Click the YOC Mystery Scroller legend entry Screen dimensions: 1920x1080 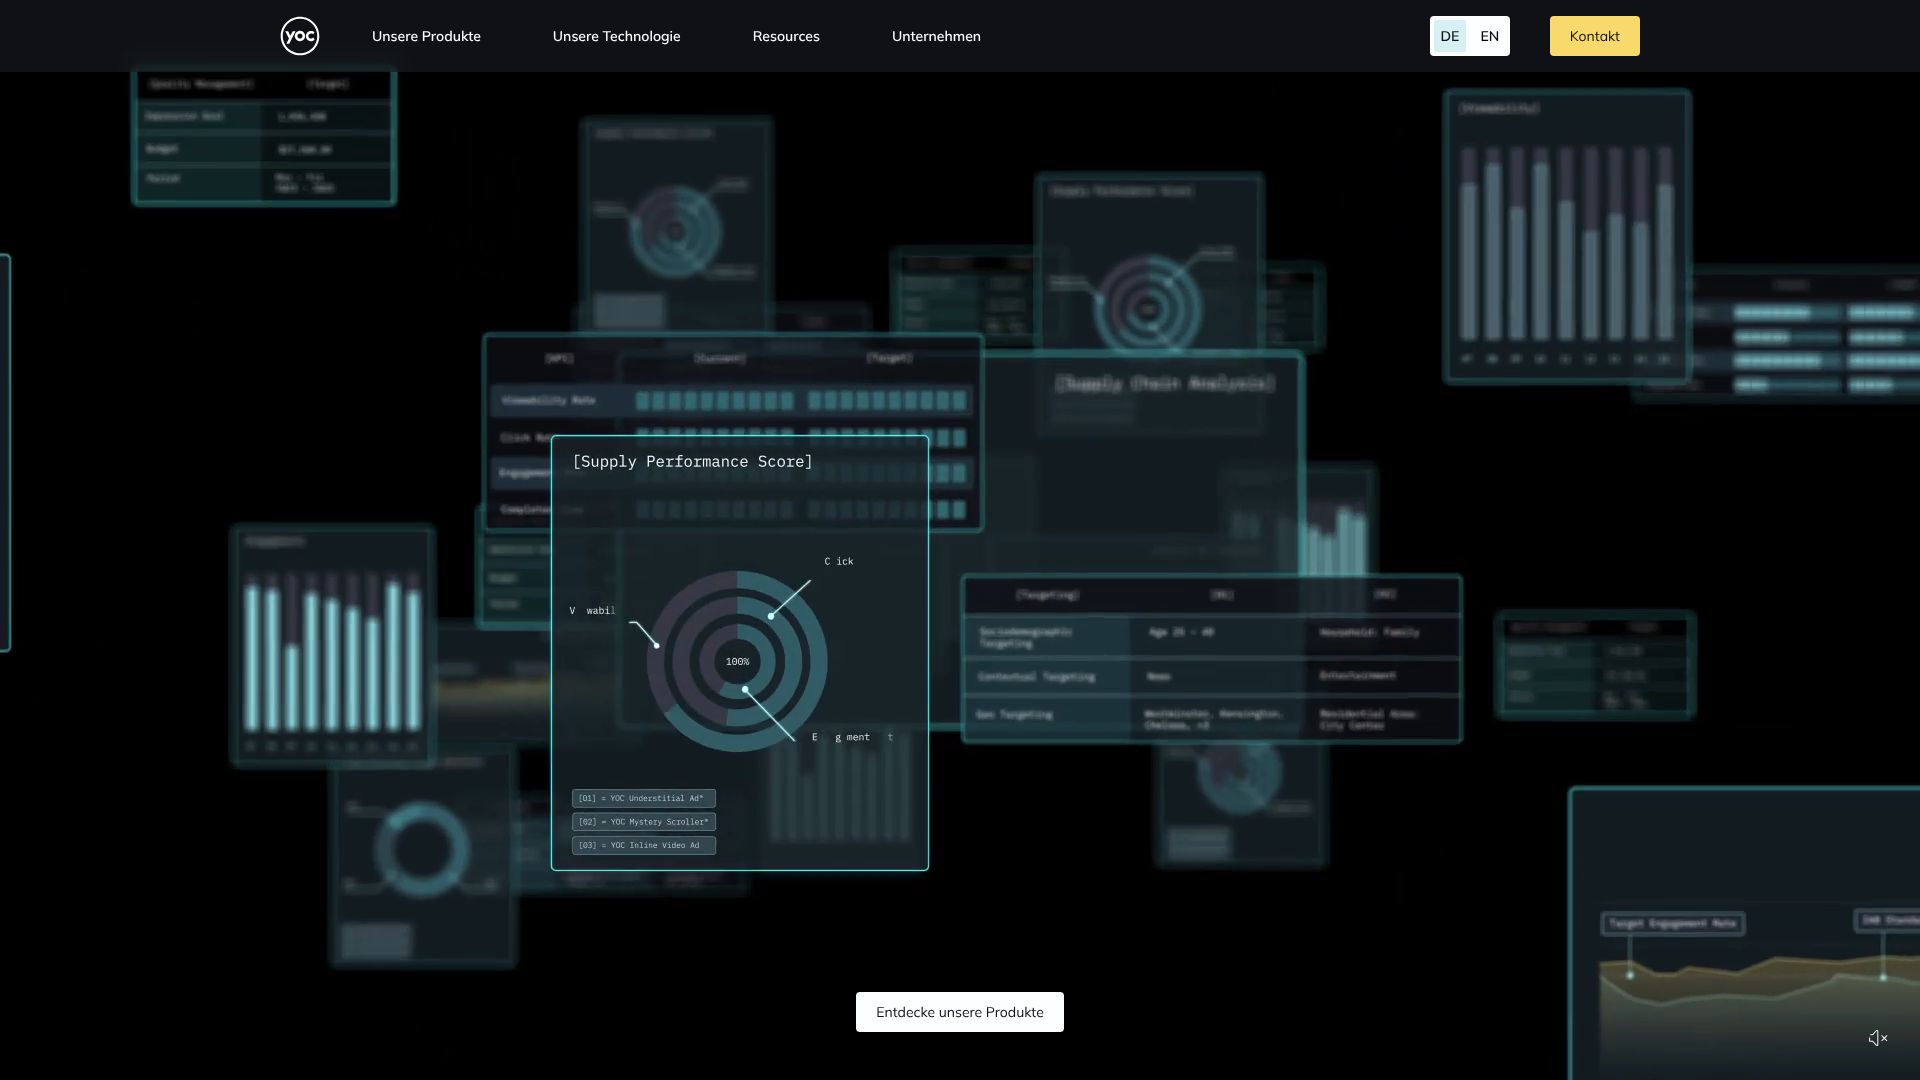(644, 822)
